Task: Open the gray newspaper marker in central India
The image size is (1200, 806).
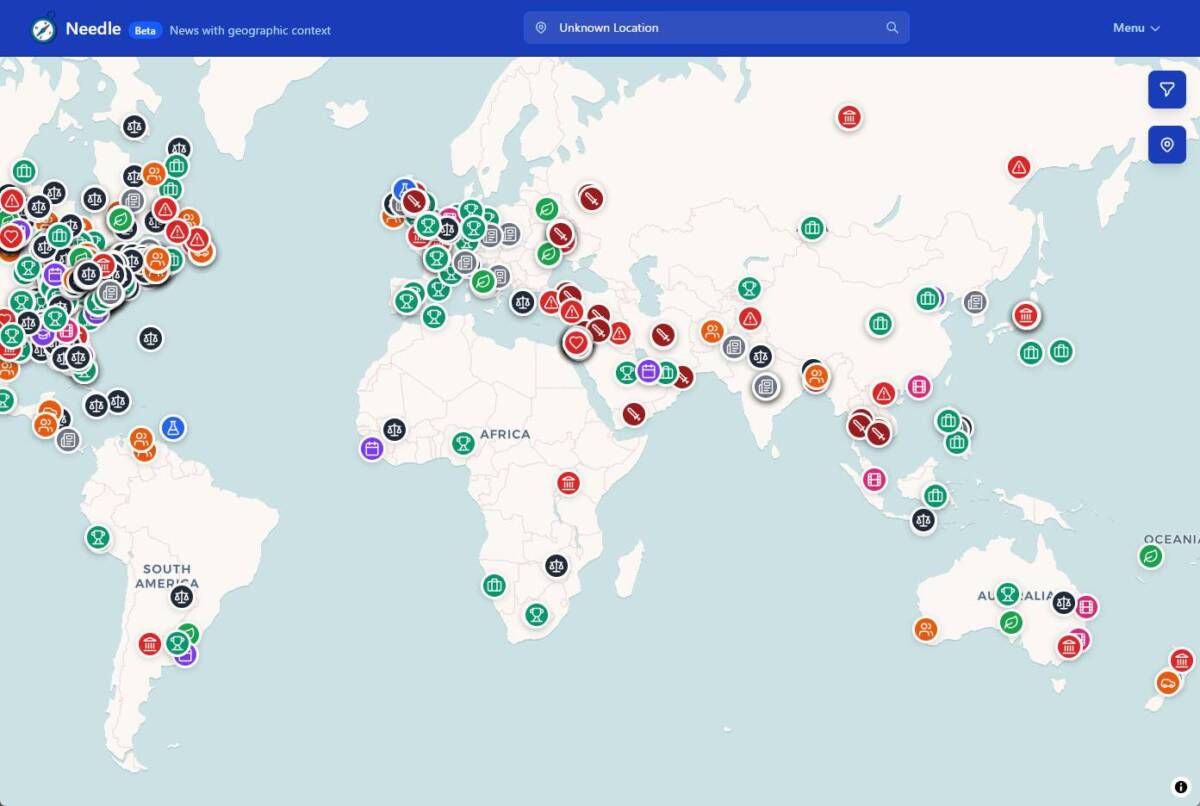Action: [766, 386]
